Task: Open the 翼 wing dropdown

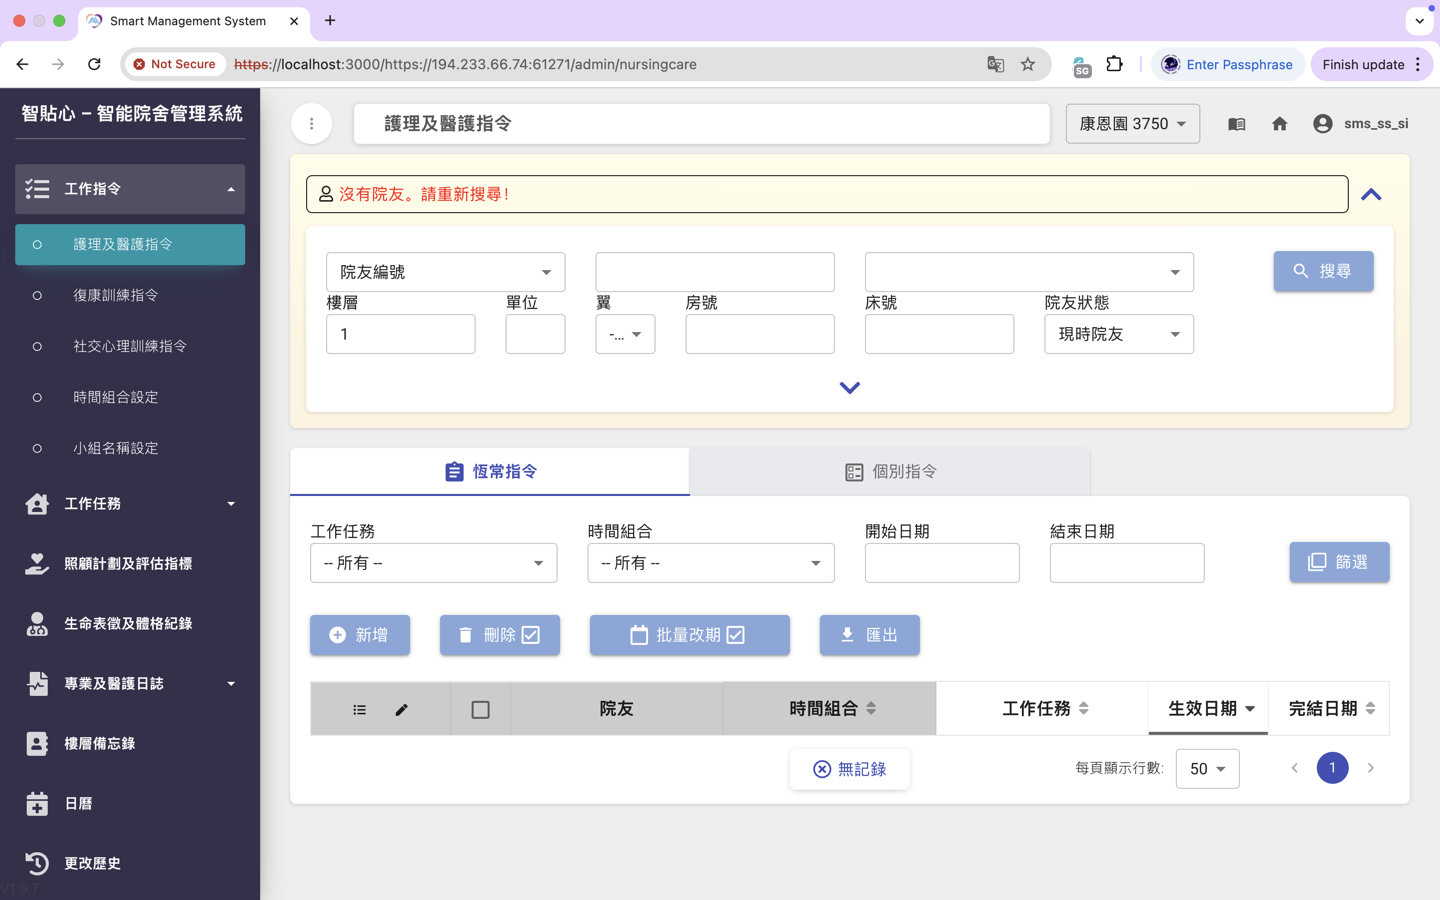Action: (625, 334)
